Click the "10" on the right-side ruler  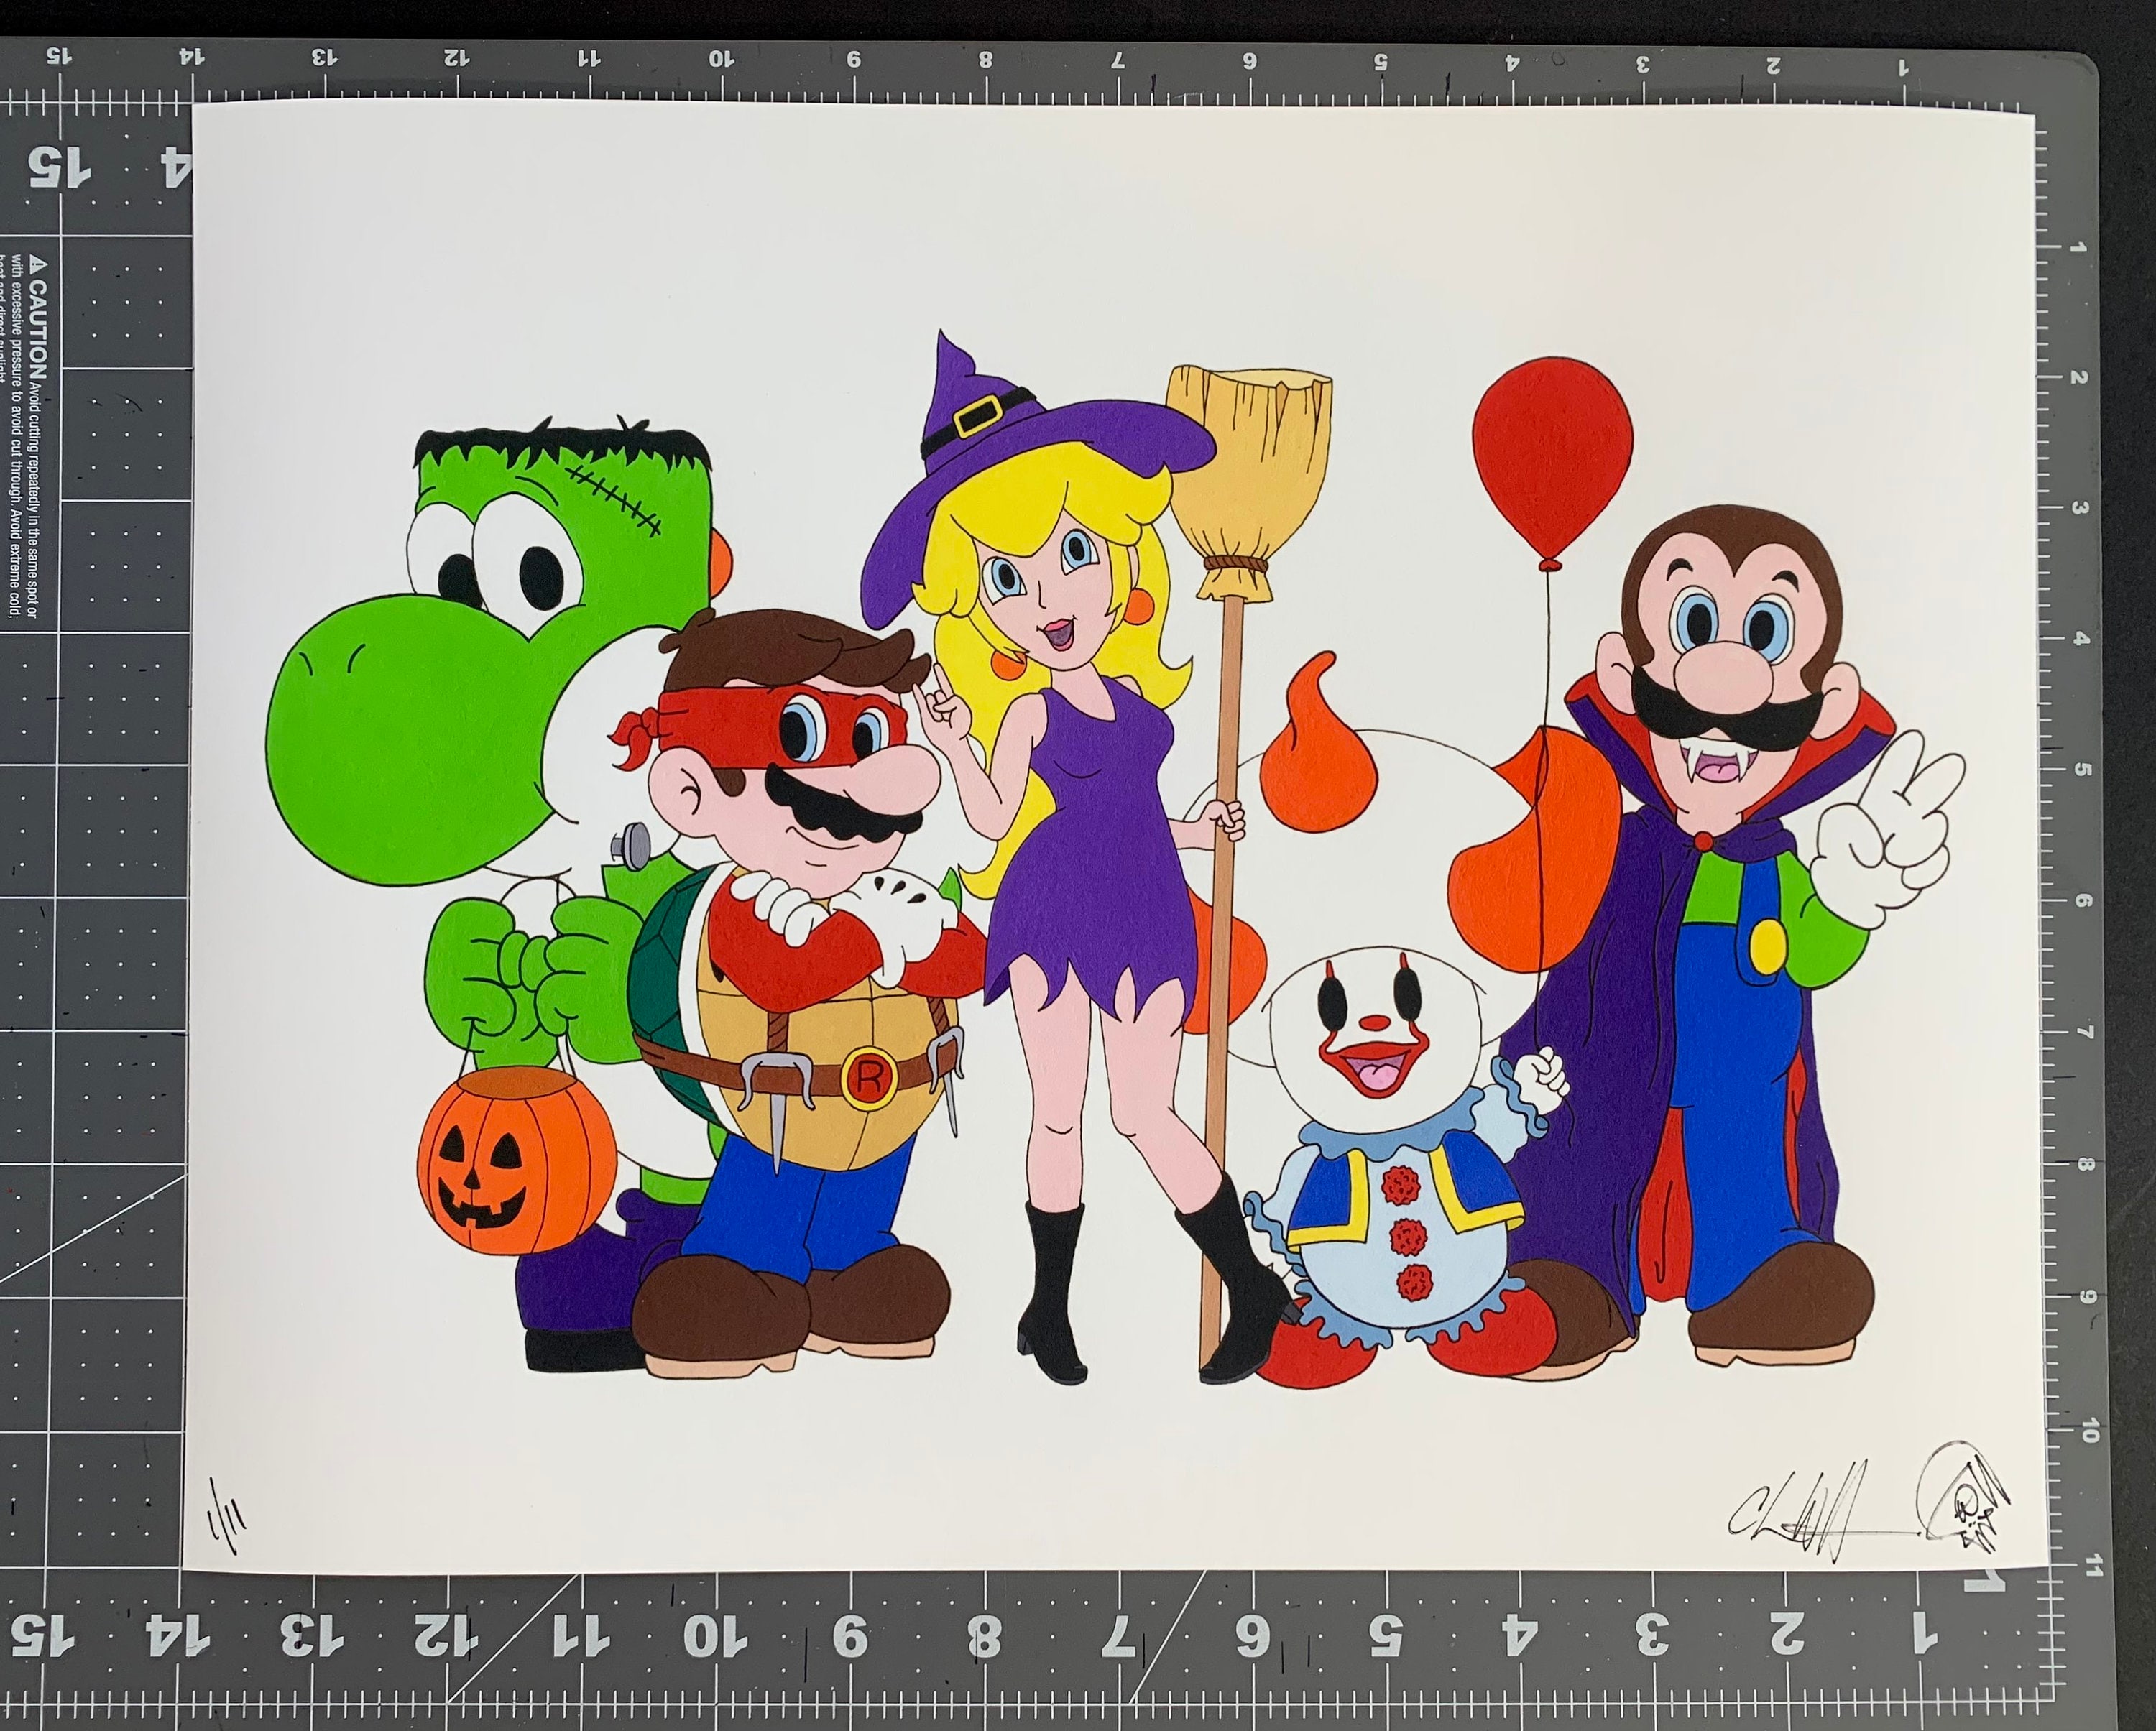2088,1431
